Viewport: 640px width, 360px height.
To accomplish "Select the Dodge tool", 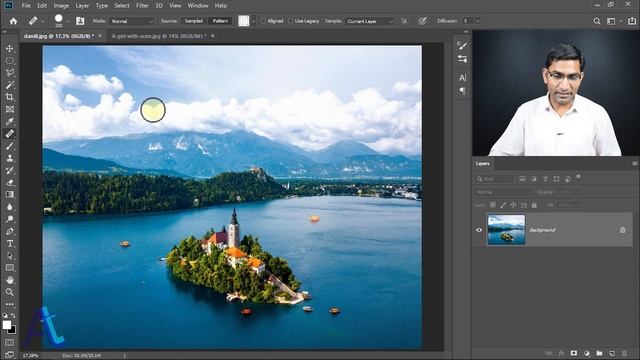I will (x=9, y=219).
